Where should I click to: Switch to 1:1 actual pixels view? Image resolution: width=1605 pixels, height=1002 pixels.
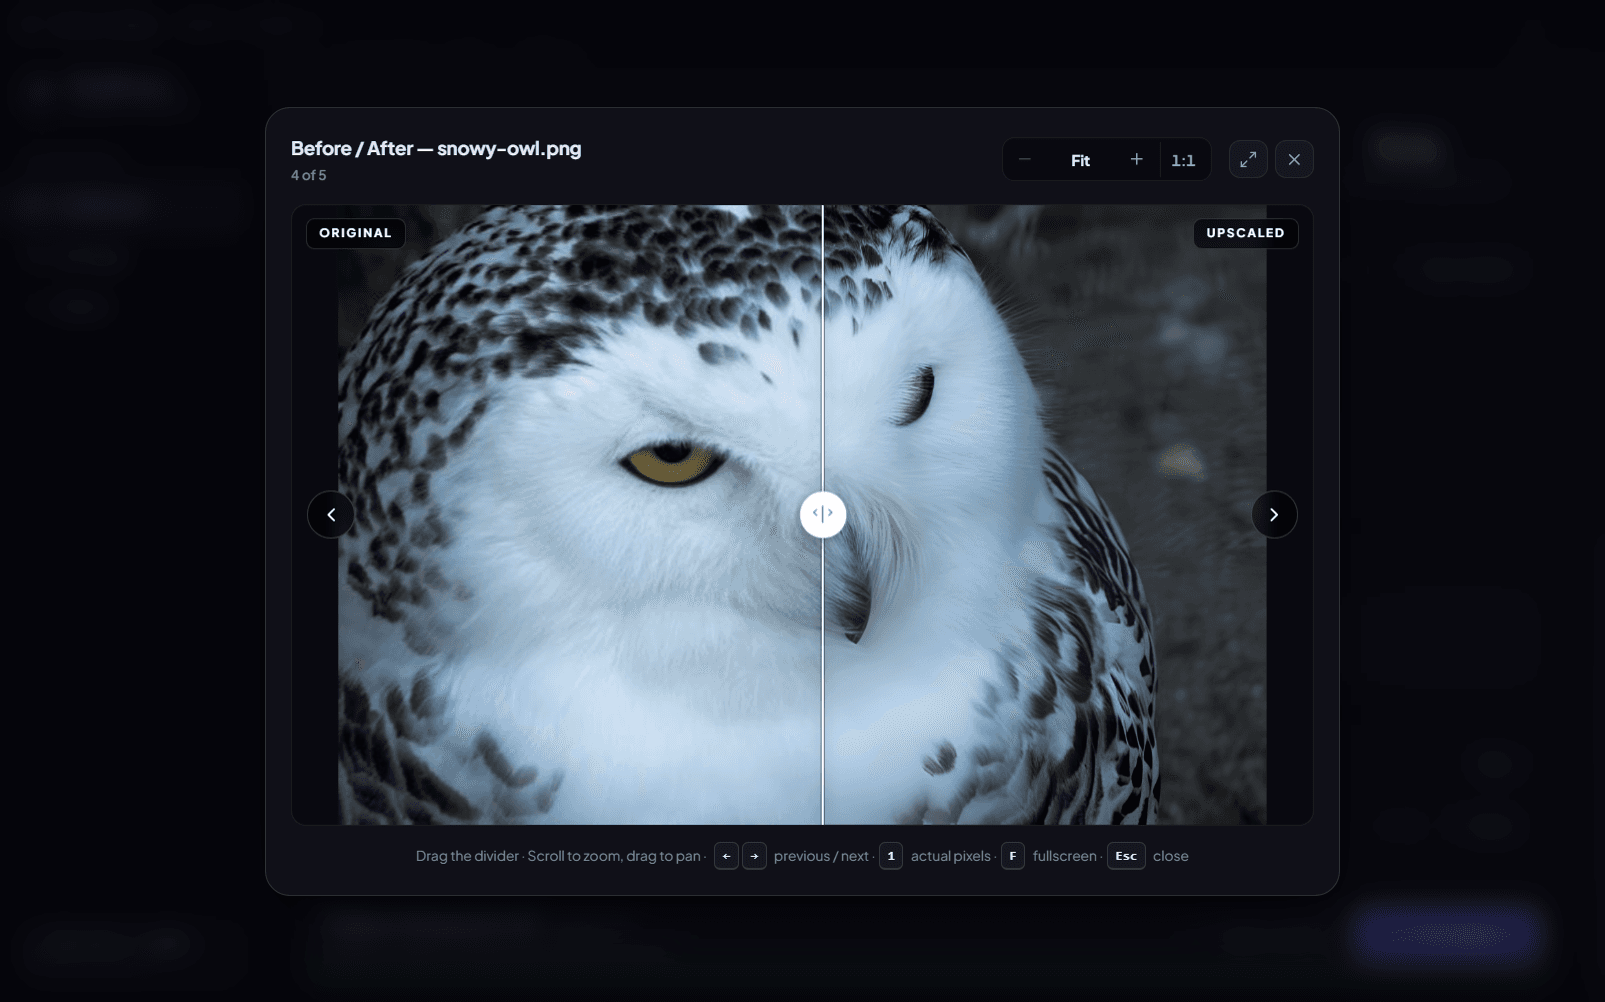pos(1183,160)
